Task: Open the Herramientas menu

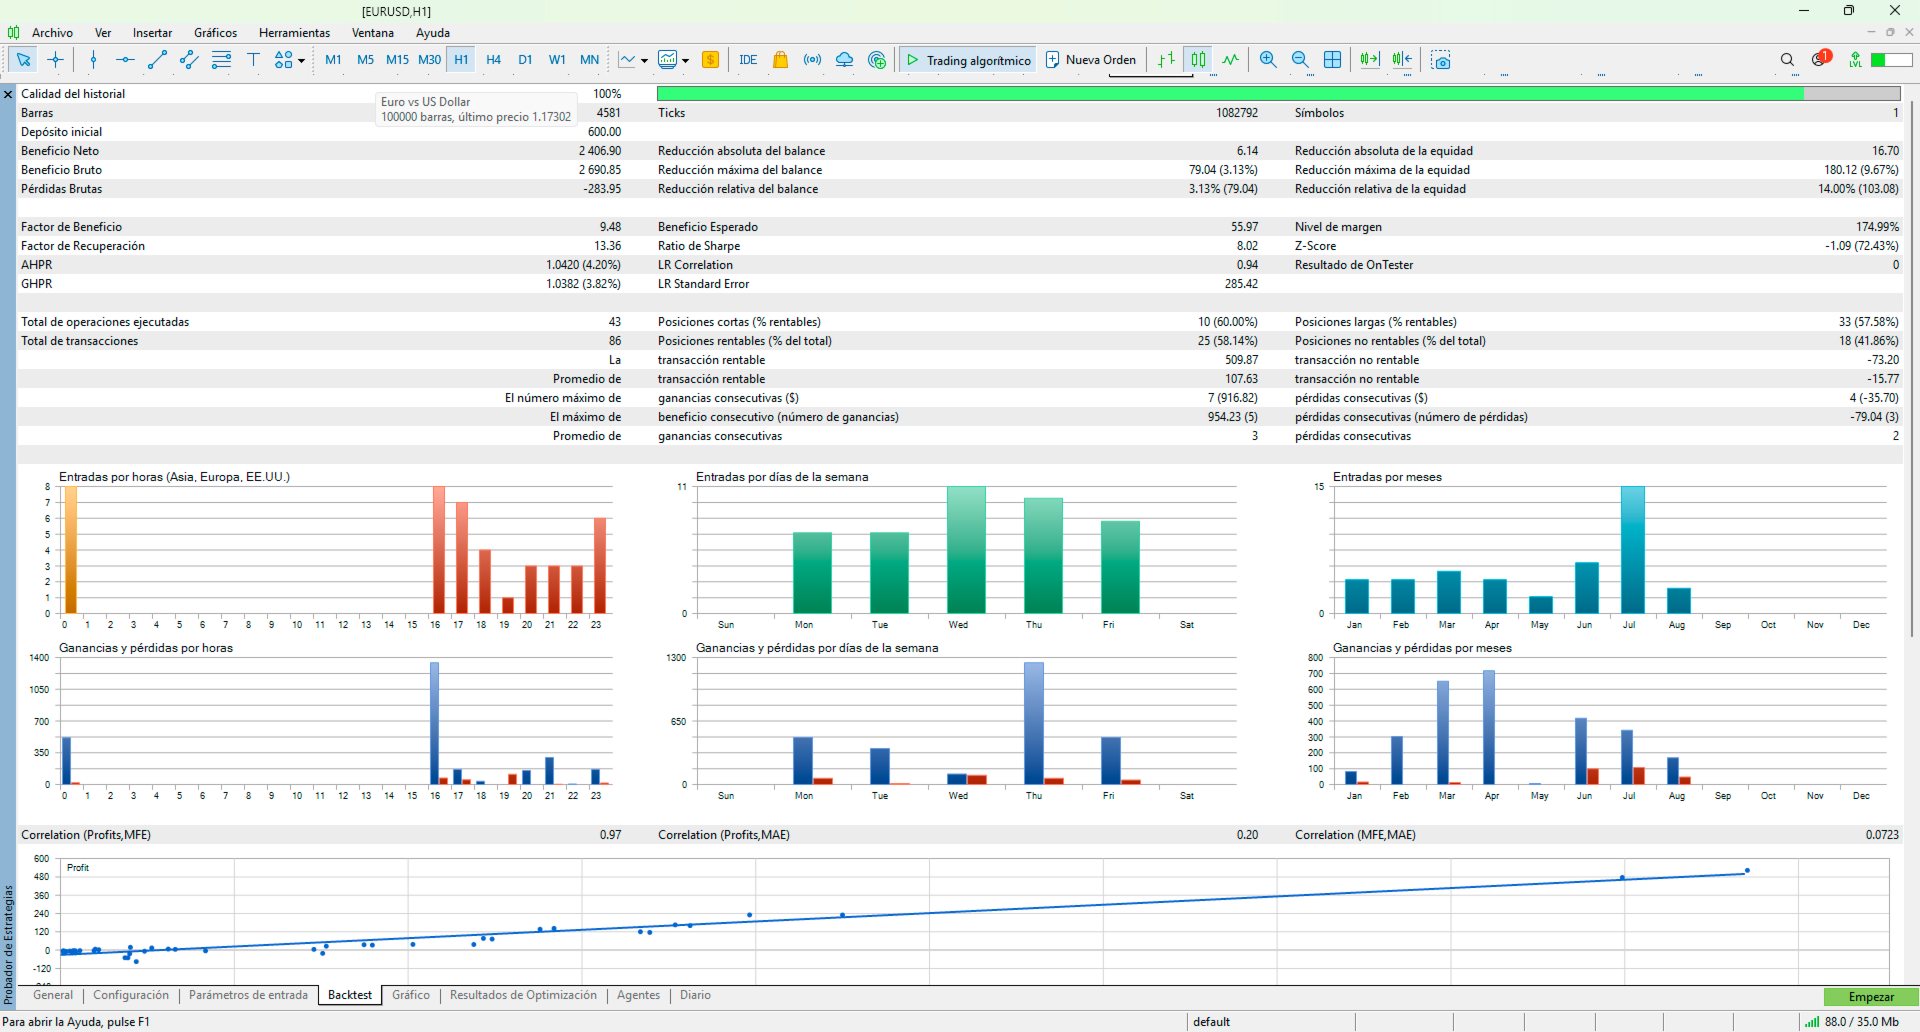Action: point(294,33)
